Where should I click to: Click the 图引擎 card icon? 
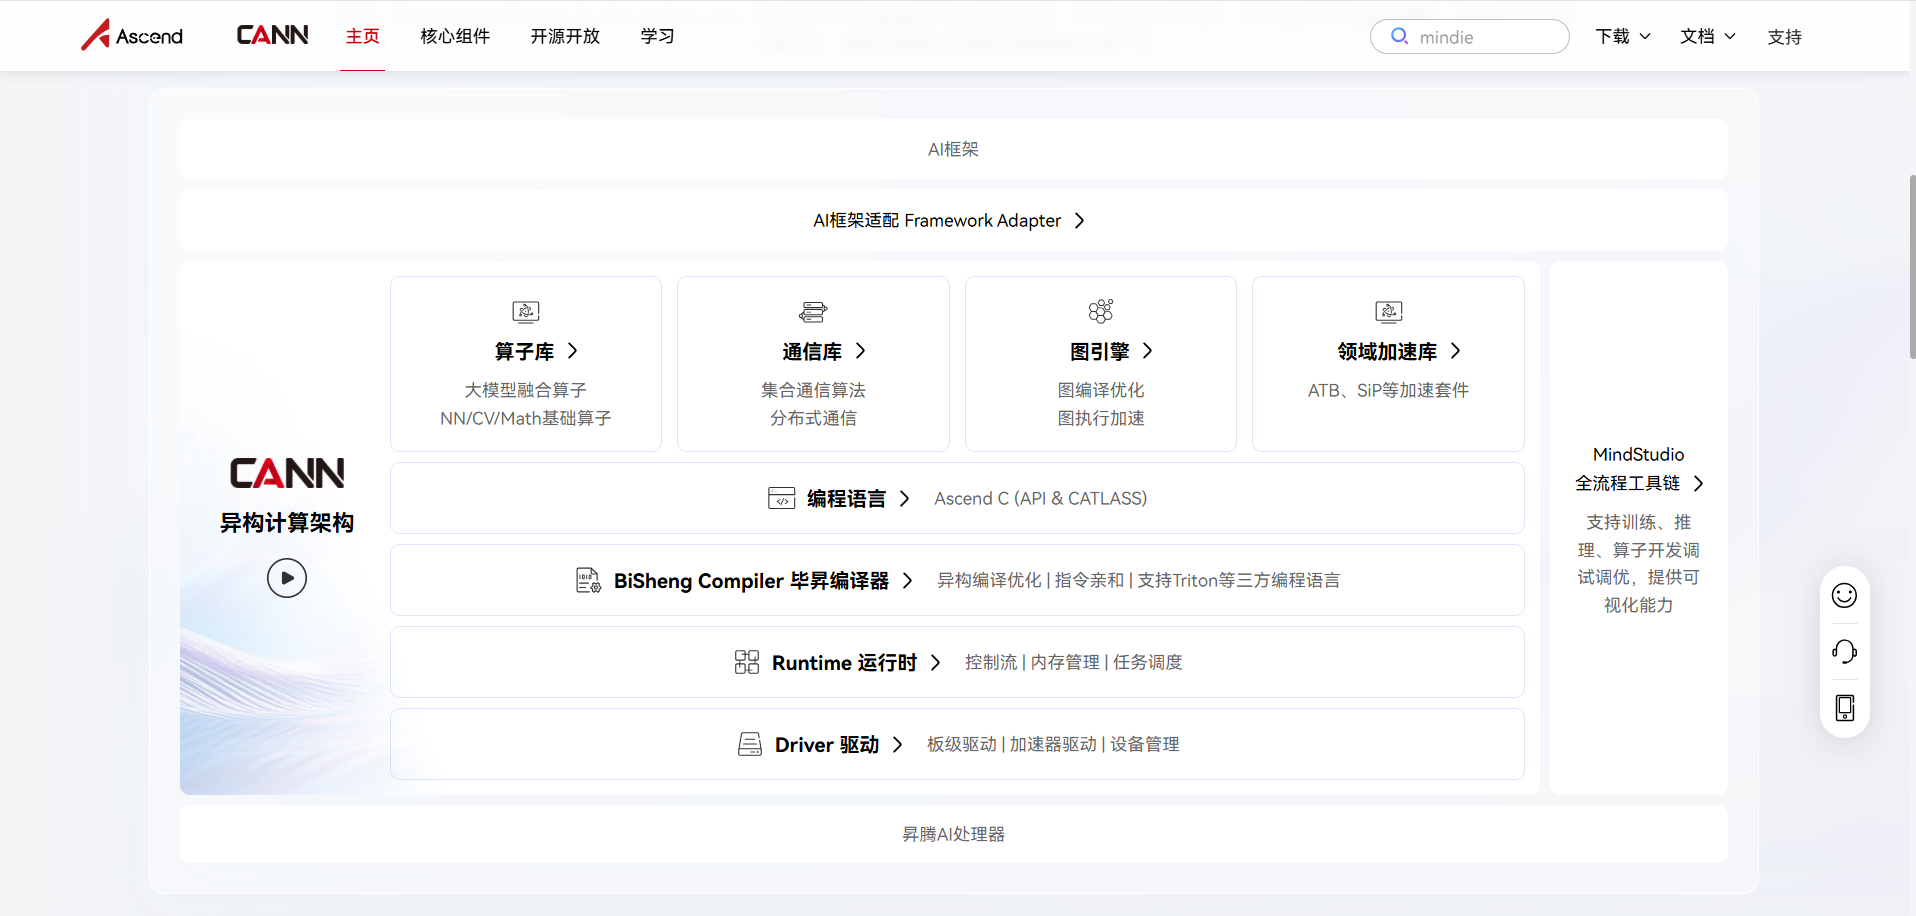tap(1101, 311)
